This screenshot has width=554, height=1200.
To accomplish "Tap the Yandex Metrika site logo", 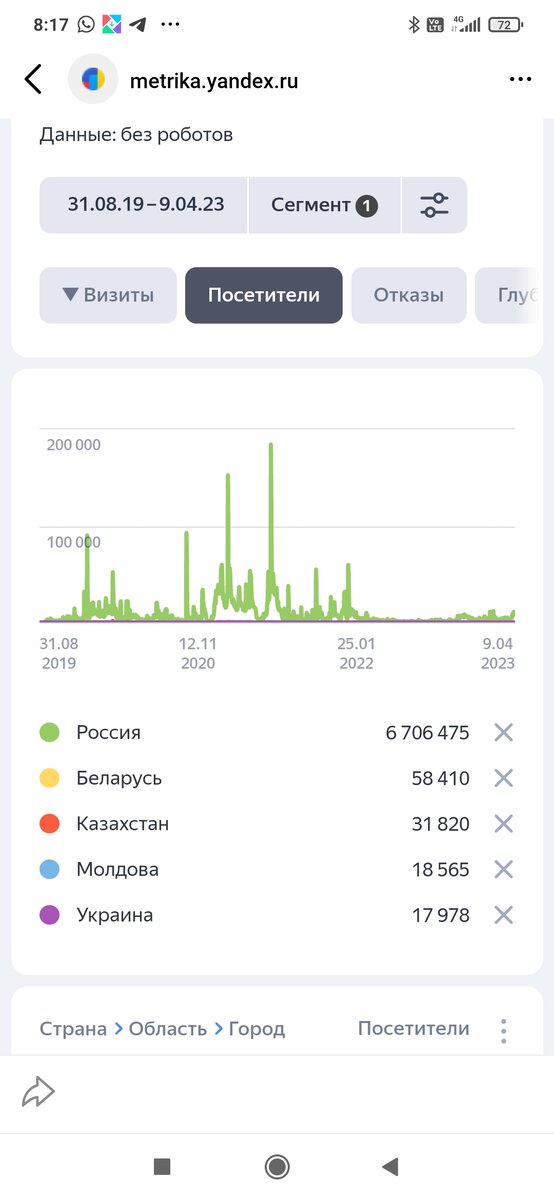I will [x=93, y=80].
